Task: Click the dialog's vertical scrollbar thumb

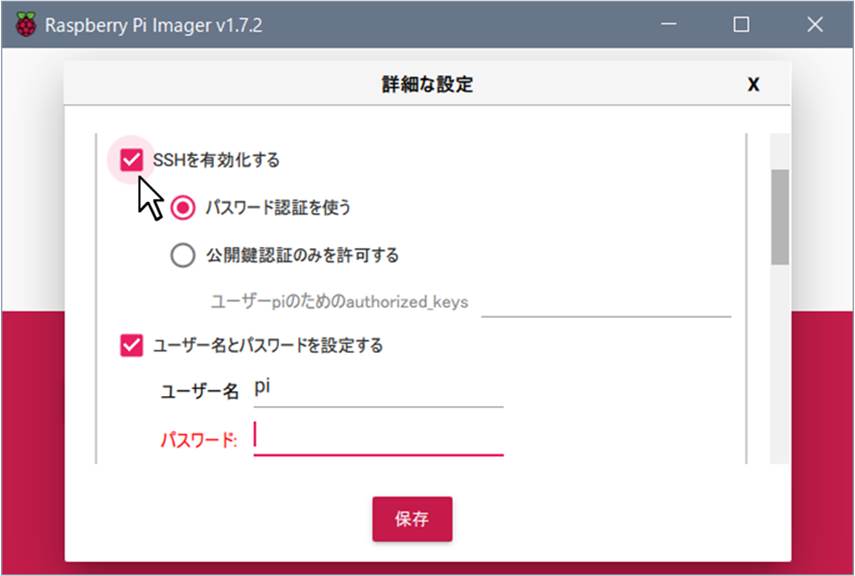Action: point(780,217)
